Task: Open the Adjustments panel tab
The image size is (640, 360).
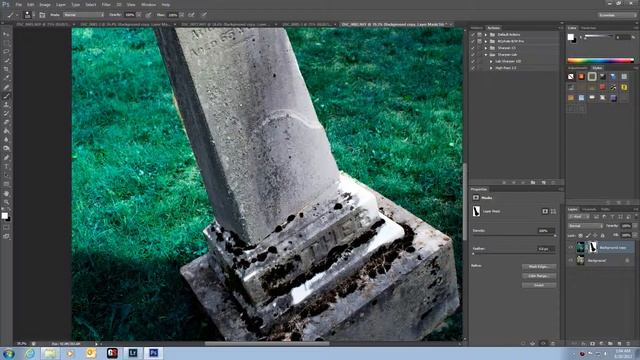Action: (x=578, y=68)
